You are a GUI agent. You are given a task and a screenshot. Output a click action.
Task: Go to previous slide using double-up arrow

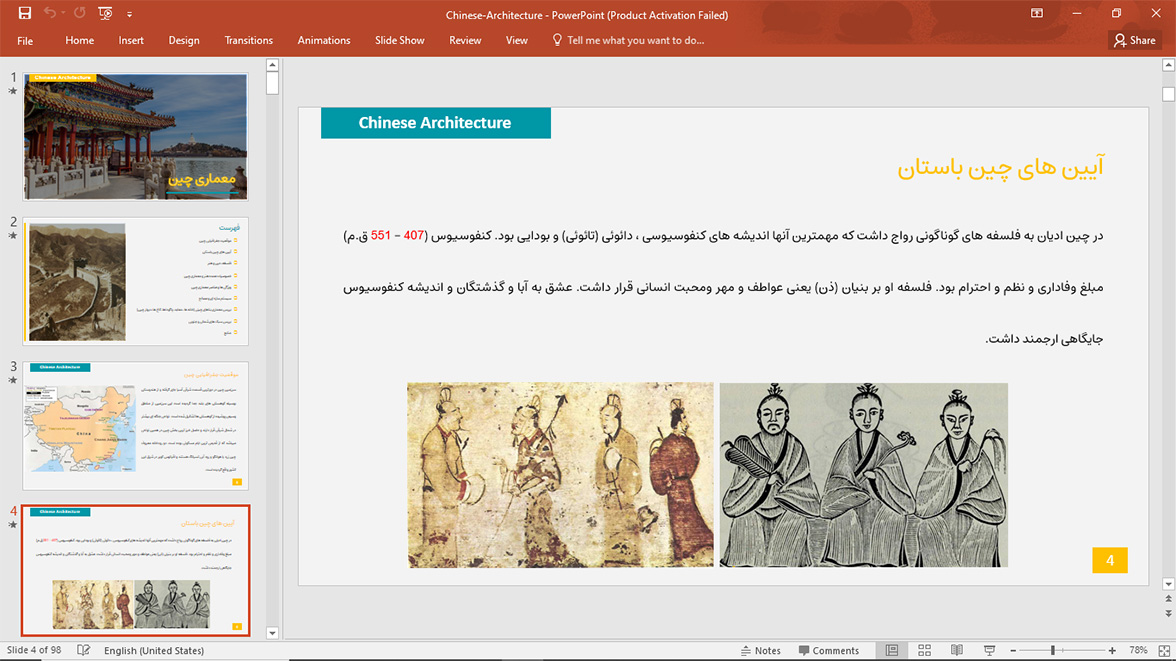tap(1168, 599)
